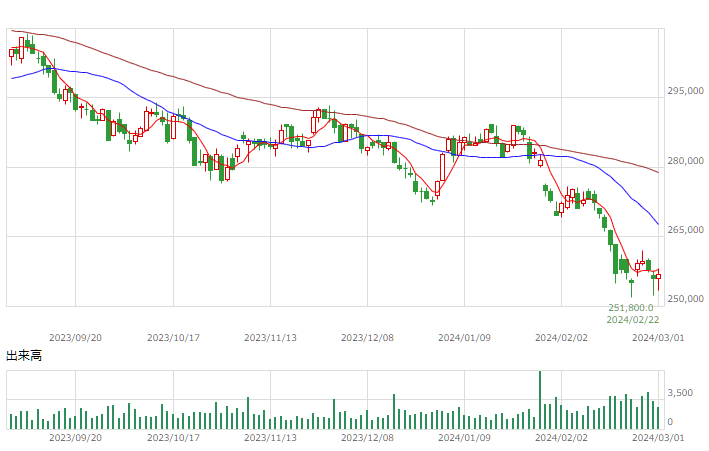This screenshot has height=451, width=709.
Task: Click the 2023/09/20 date label under price chart
Action: tap(76, 337)
